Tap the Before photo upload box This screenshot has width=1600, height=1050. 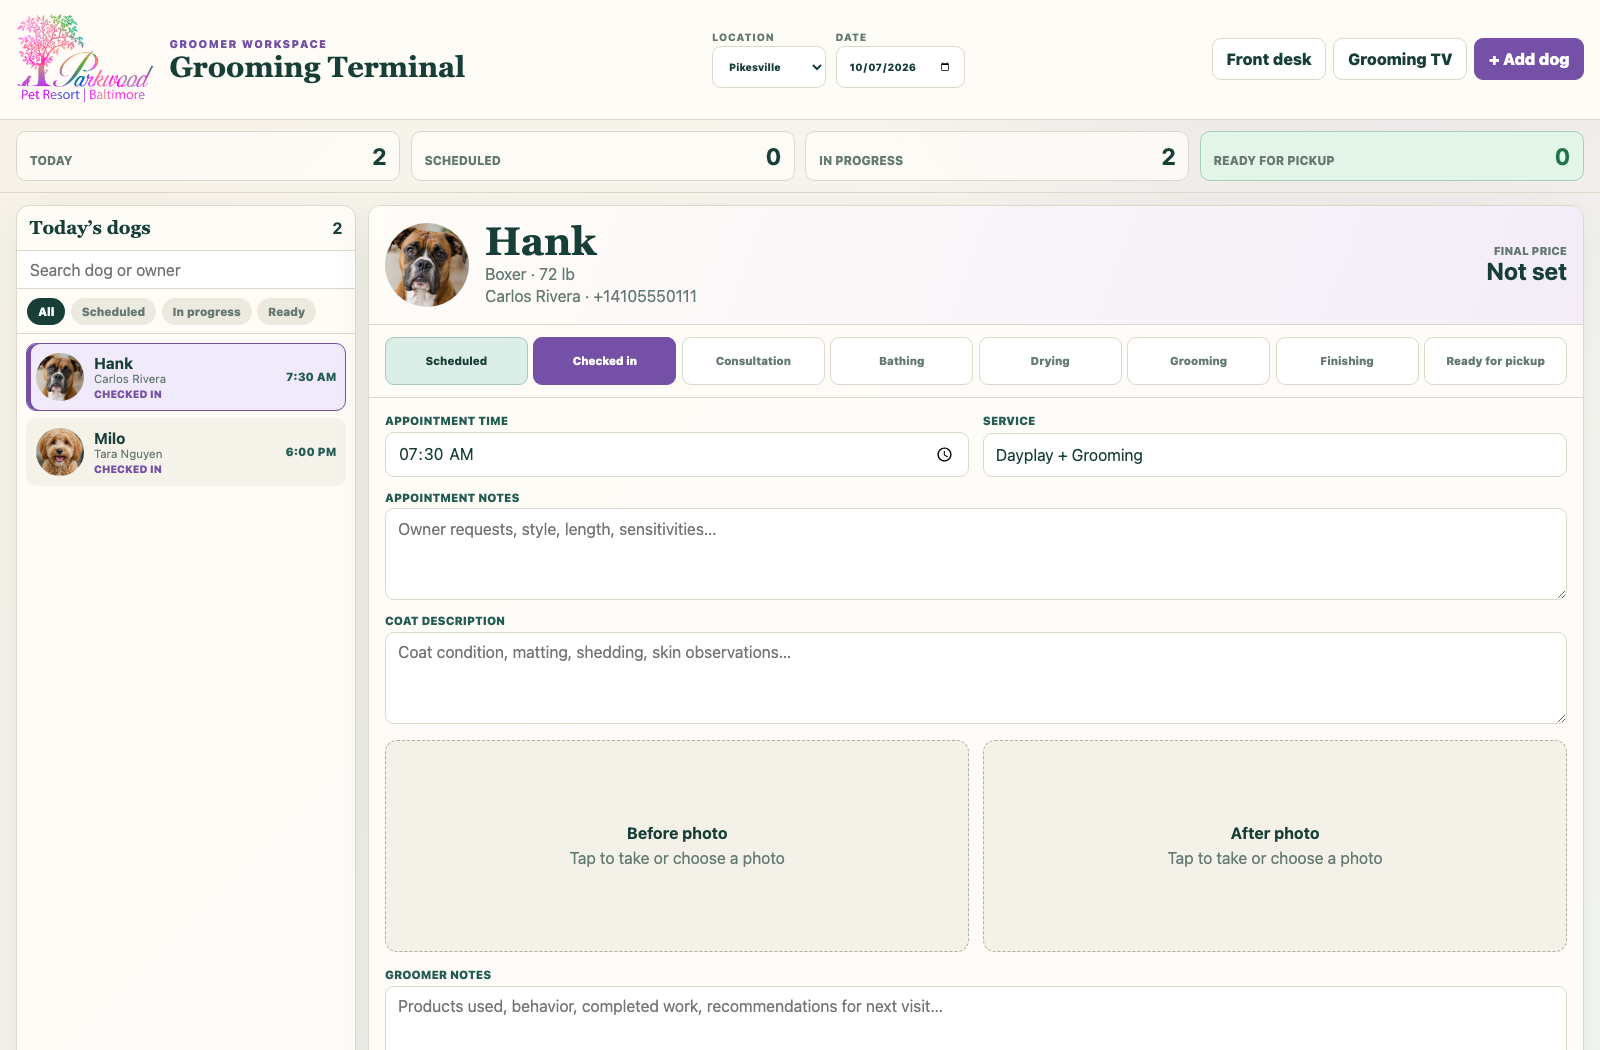(x=677, y=846)
